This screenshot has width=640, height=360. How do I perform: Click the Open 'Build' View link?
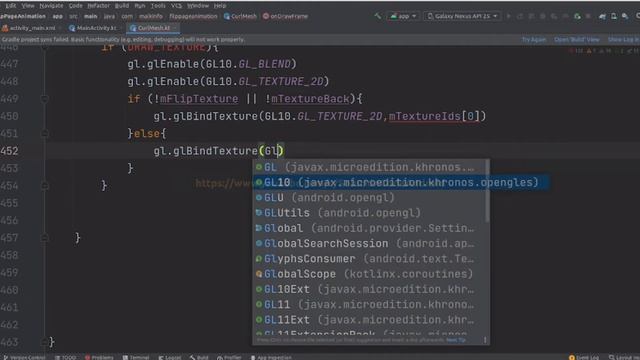577,40
